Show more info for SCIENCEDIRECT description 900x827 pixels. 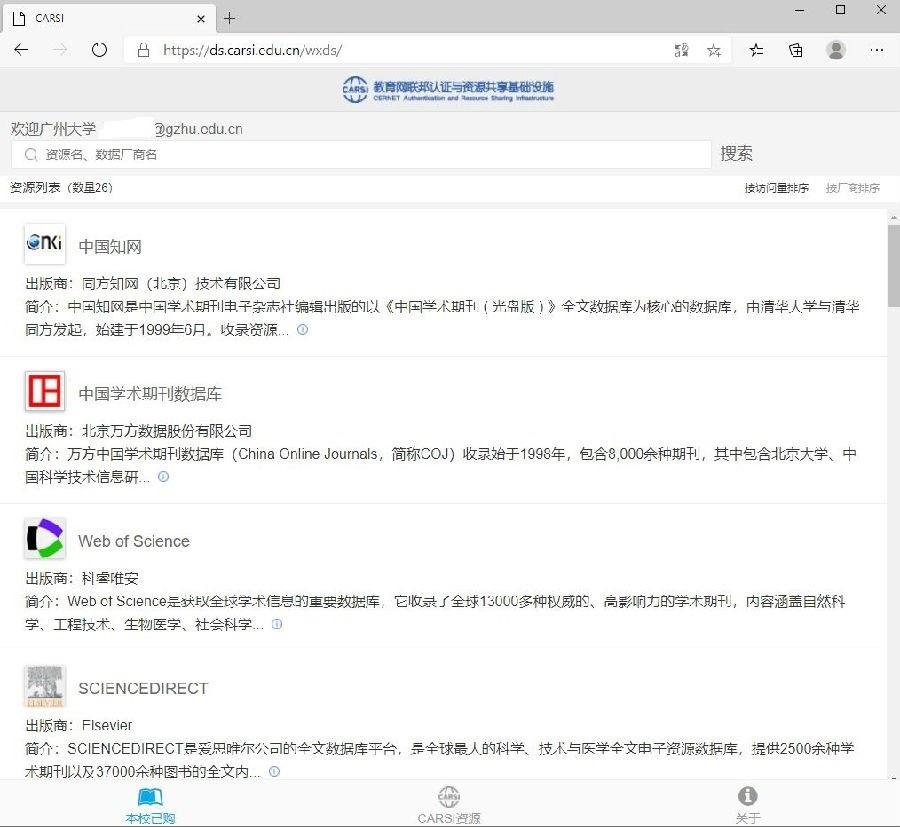click(x=274, y=771)
